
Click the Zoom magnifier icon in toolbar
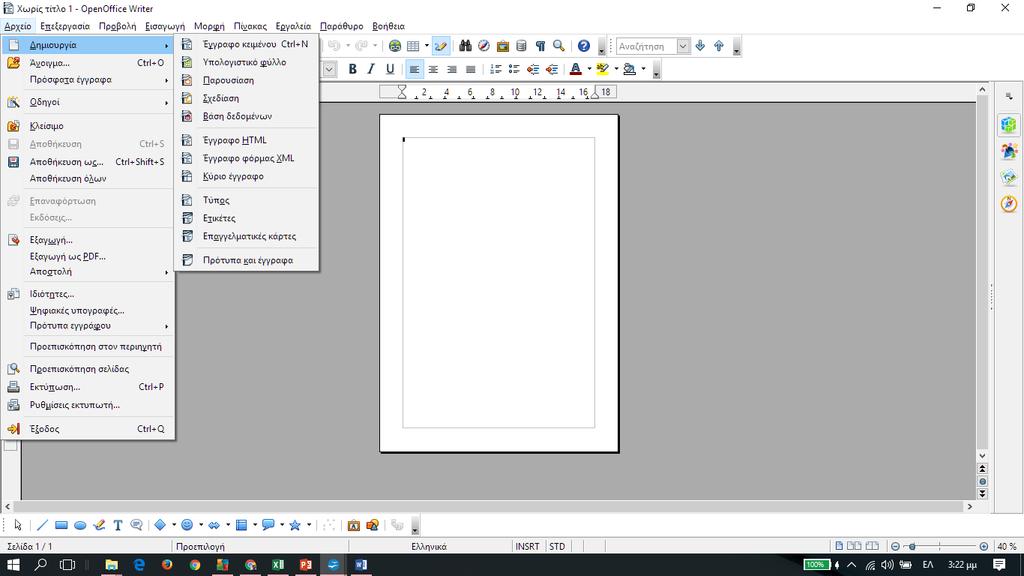pos(559,46)
